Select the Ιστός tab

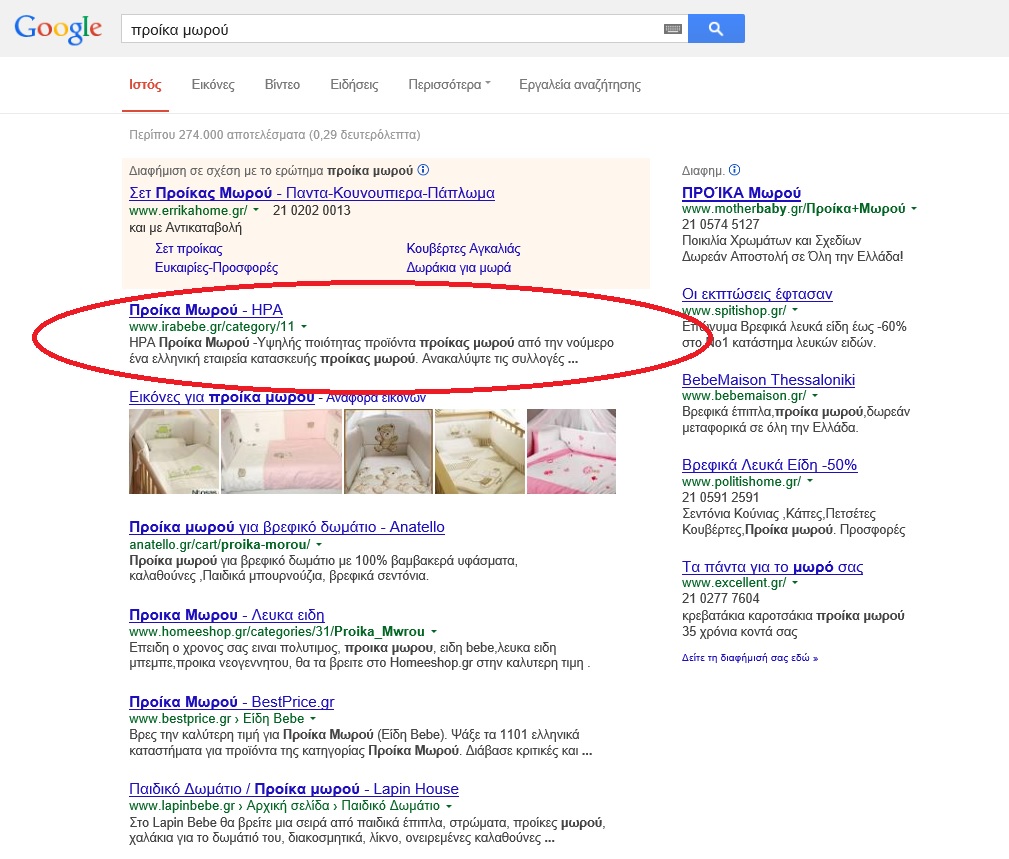click(x=145, y=84)
